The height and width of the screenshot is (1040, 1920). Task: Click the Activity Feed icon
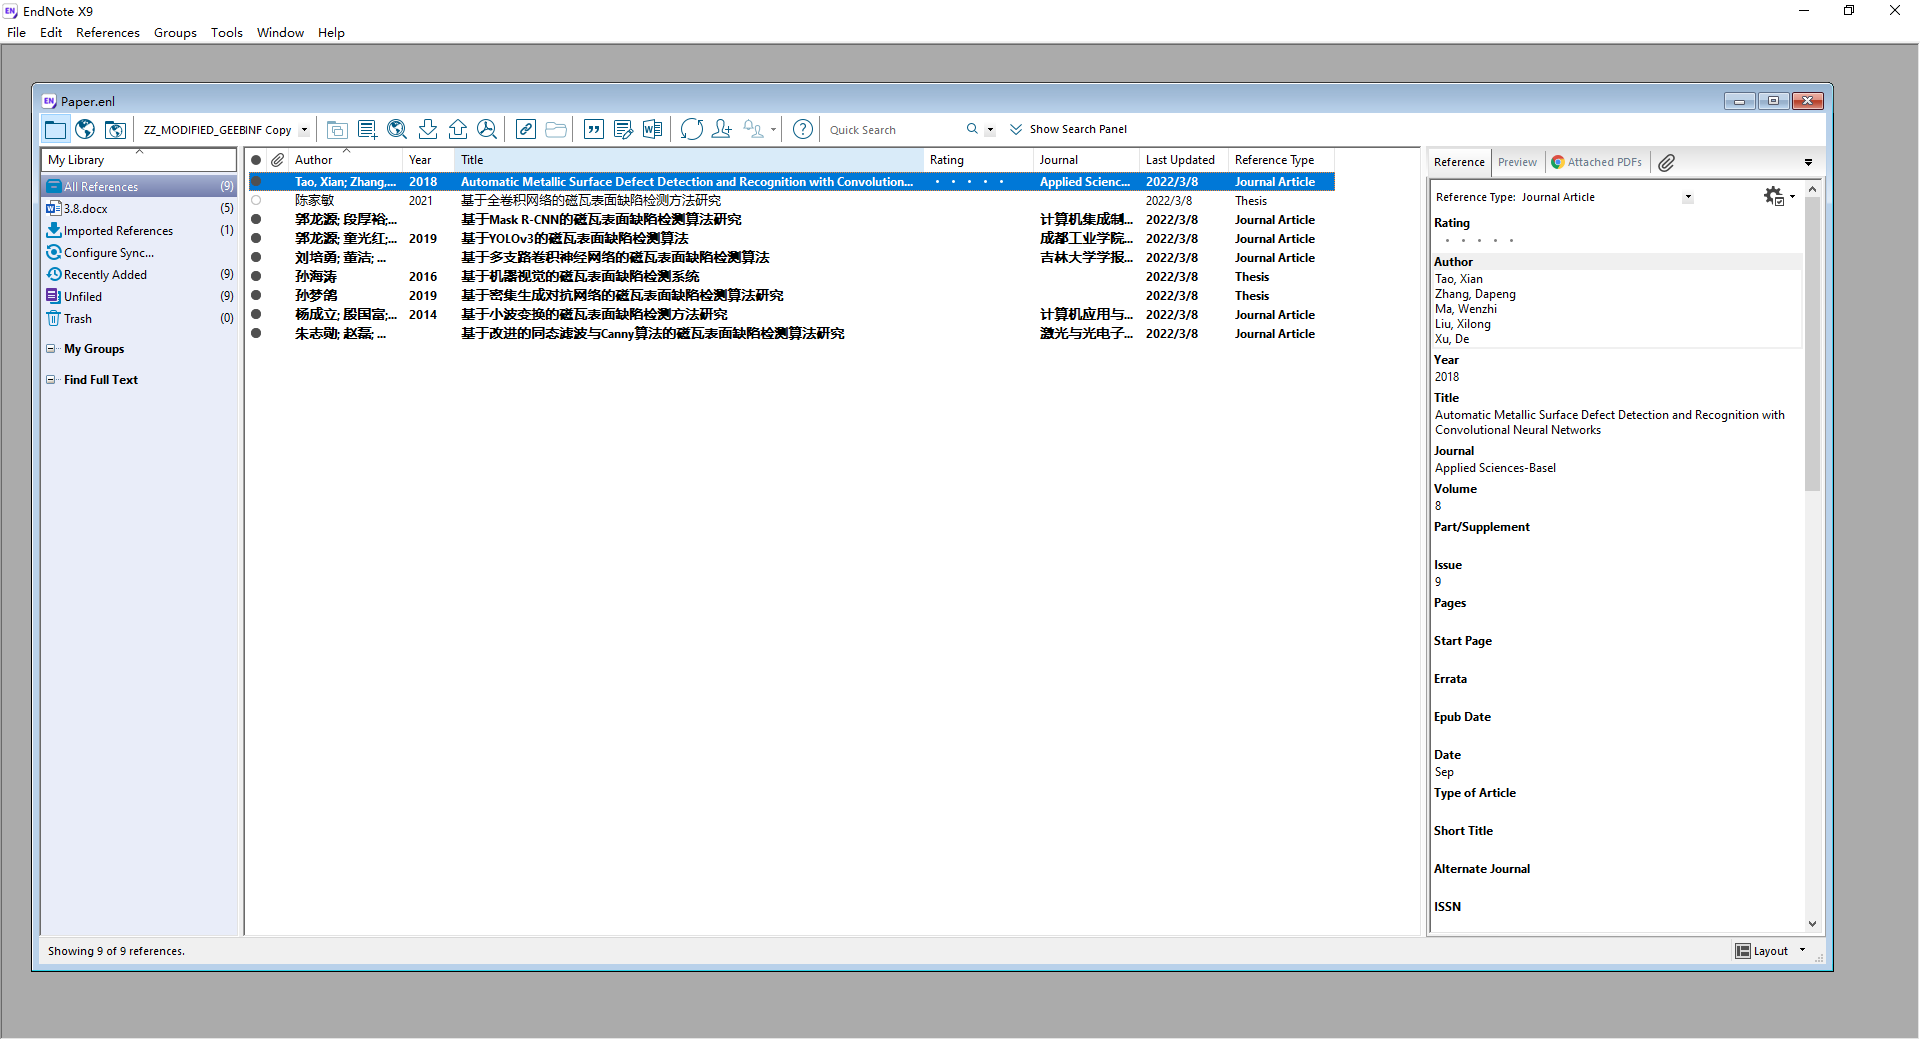(753, 129)
